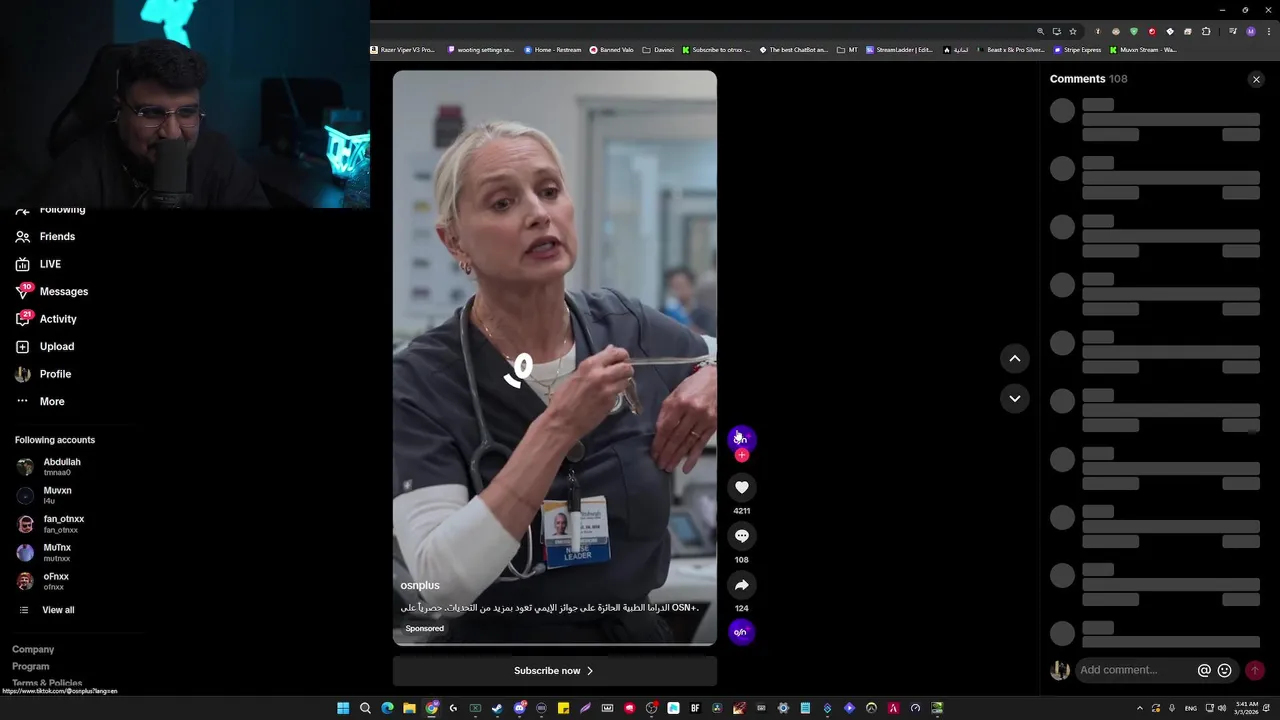
Task: Open the ENG language switcher
Action: coord(1191,708)
